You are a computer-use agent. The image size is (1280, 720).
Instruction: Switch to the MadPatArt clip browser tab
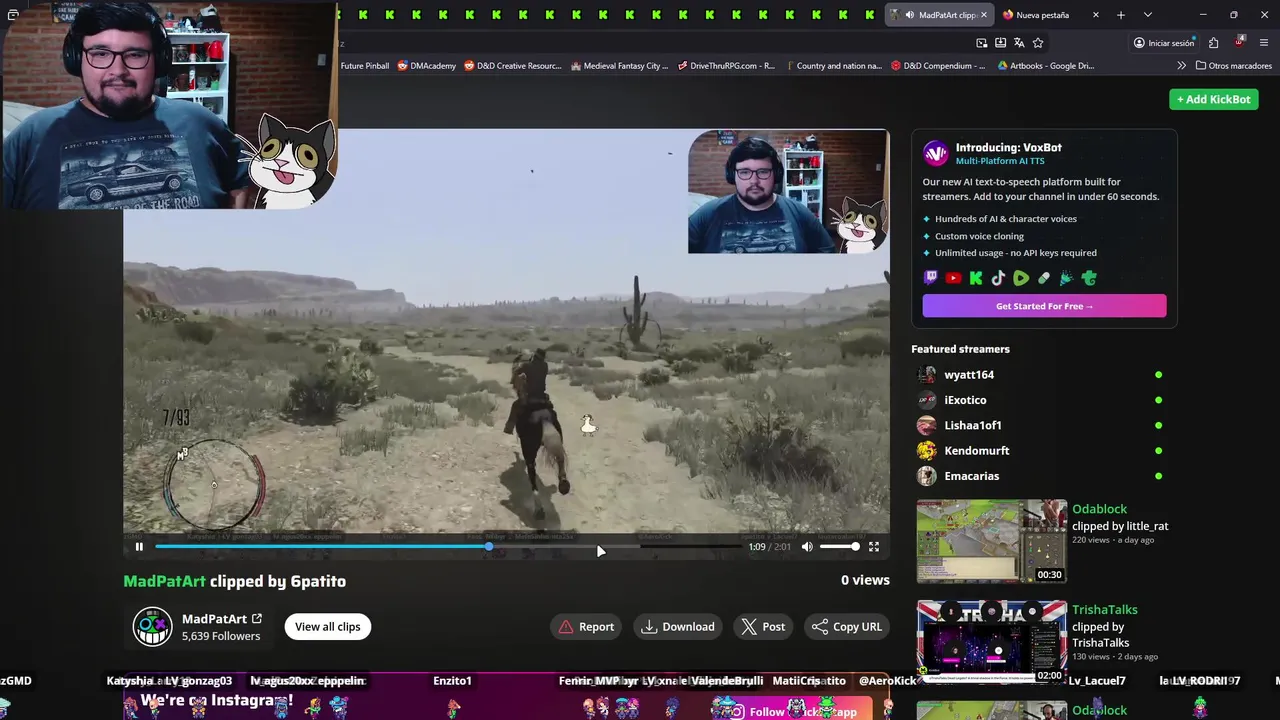point(940,15)
